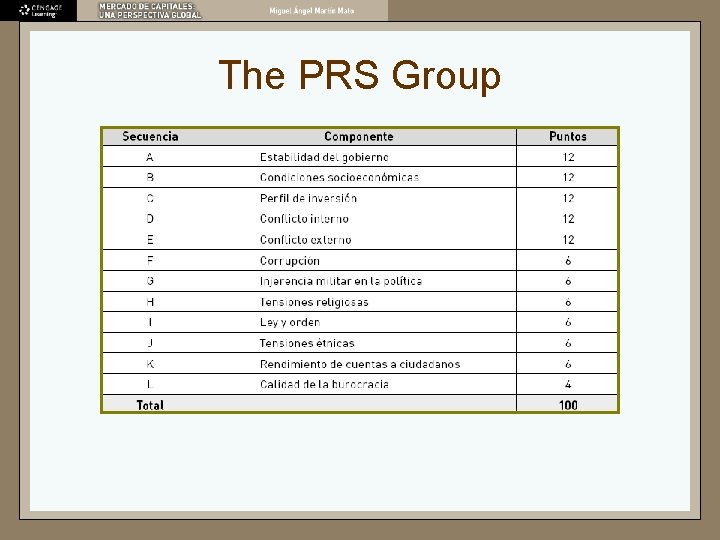Click sequence letter 'B'
The height and width of the screenshot is (540, 720).
click(x=150, y=177)
